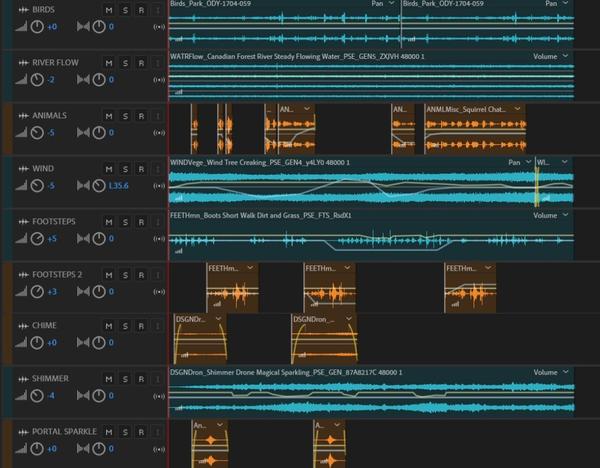Toggle the CHIME track stereo output icon
Viewport: 600px width, 468px height.
(158, 343)
